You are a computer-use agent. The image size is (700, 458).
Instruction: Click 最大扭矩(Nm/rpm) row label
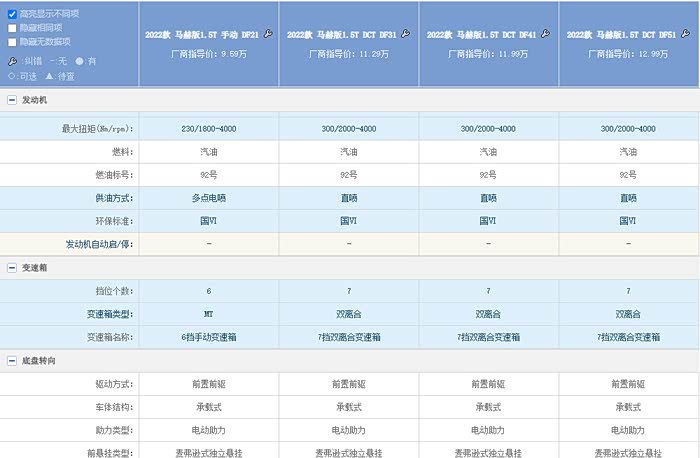coord(97,129)
